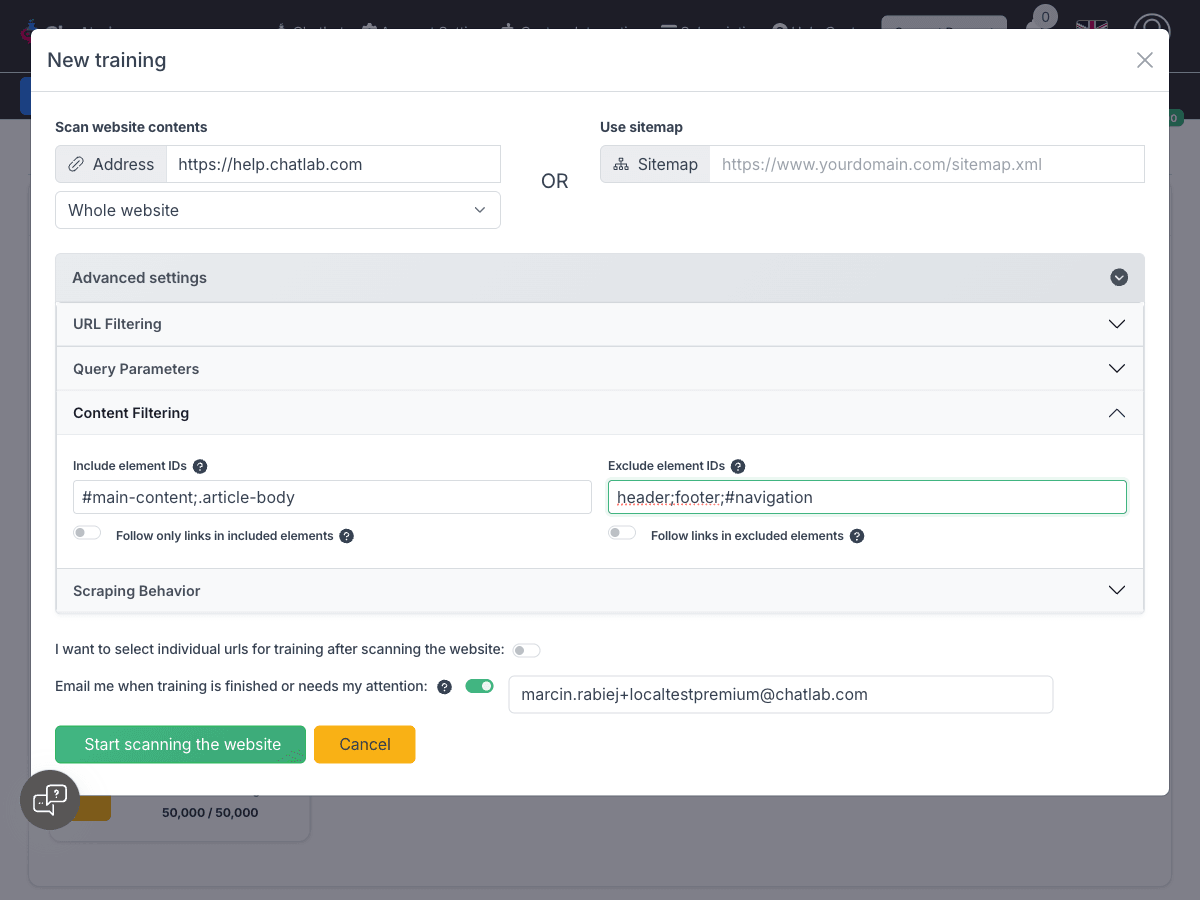The height and width of the screenshot is (900, 1200).
Task: Click the Cancel button
Action: [364, 744]
